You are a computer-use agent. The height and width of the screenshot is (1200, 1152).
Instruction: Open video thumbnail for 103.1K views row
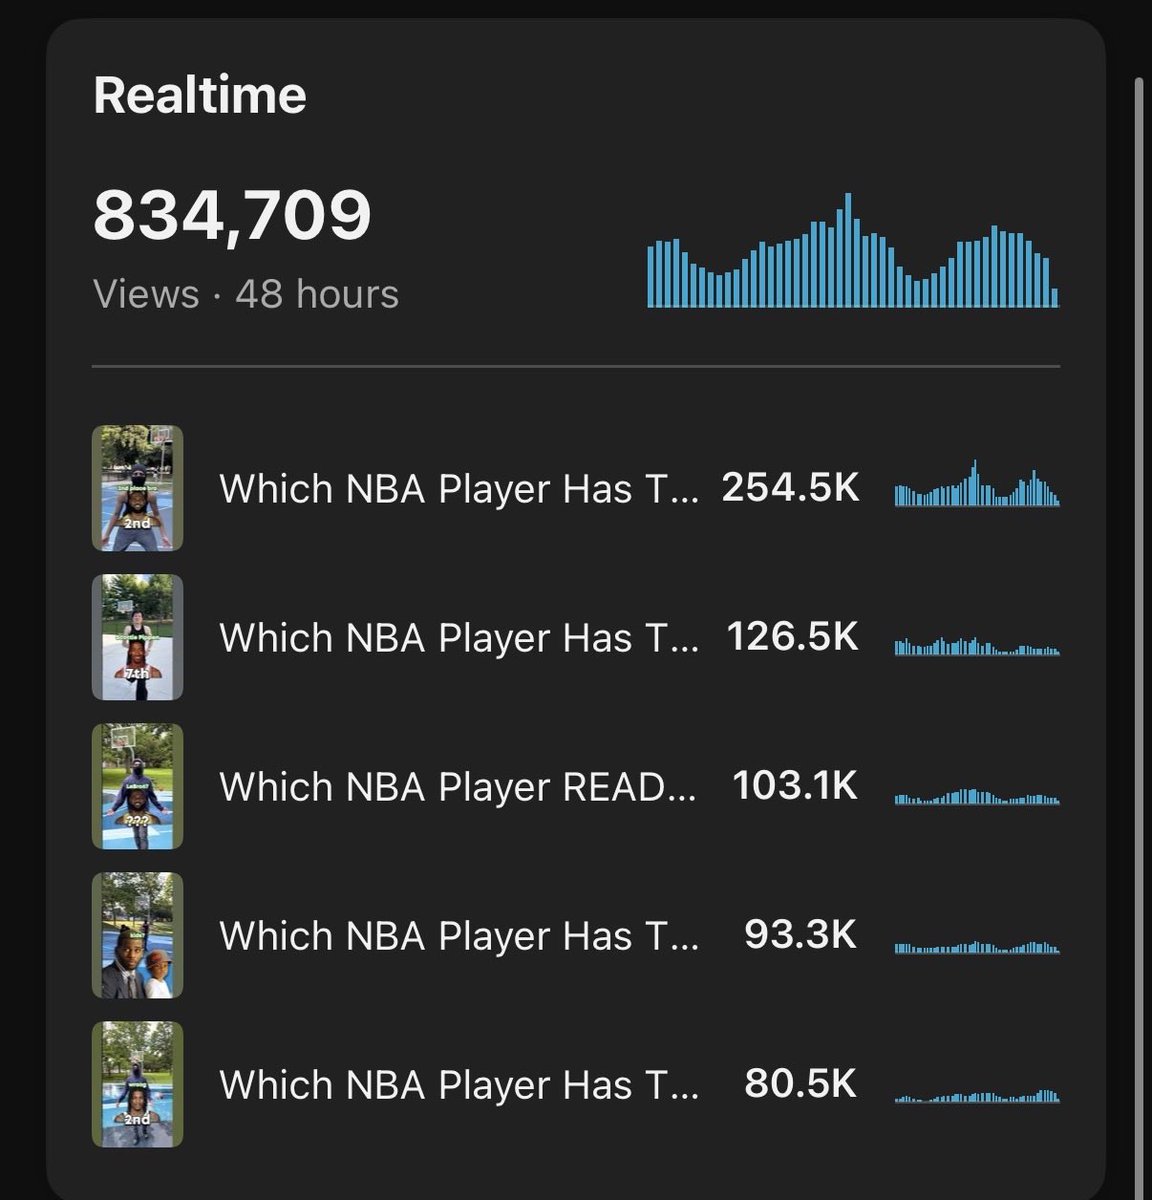click(137, 786)
